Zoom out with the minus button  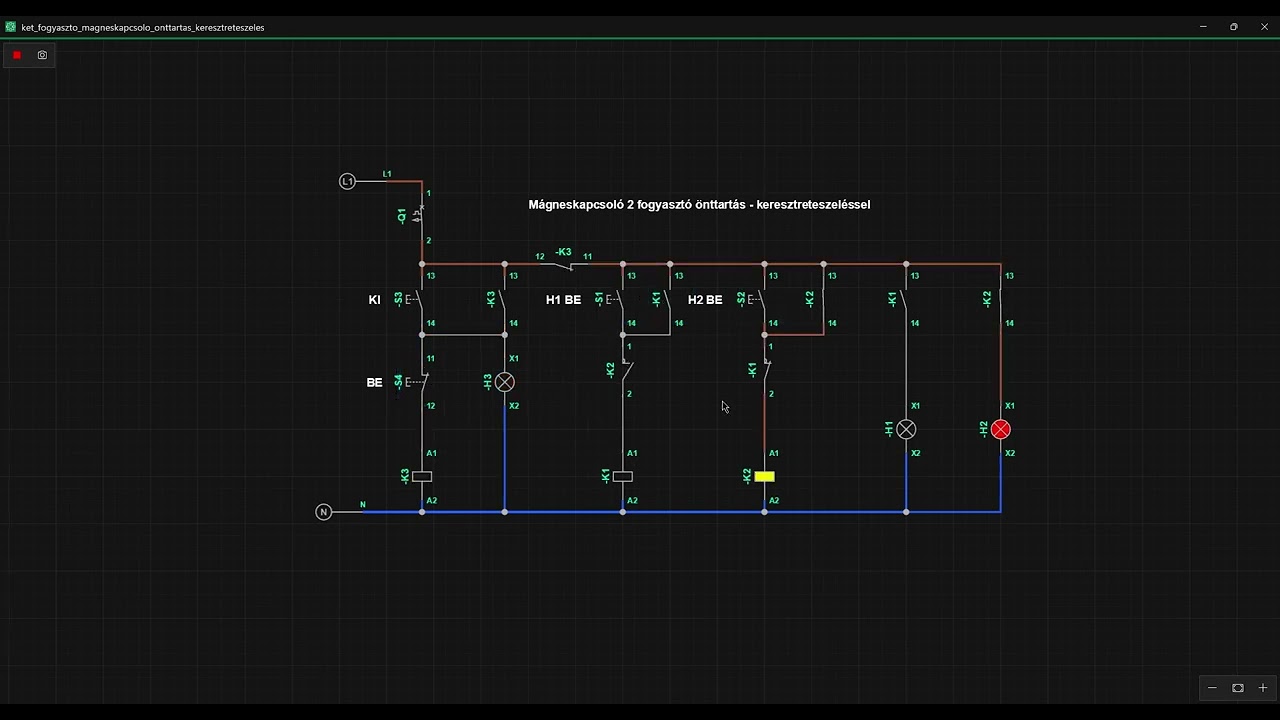click(x=1212, y=688)
